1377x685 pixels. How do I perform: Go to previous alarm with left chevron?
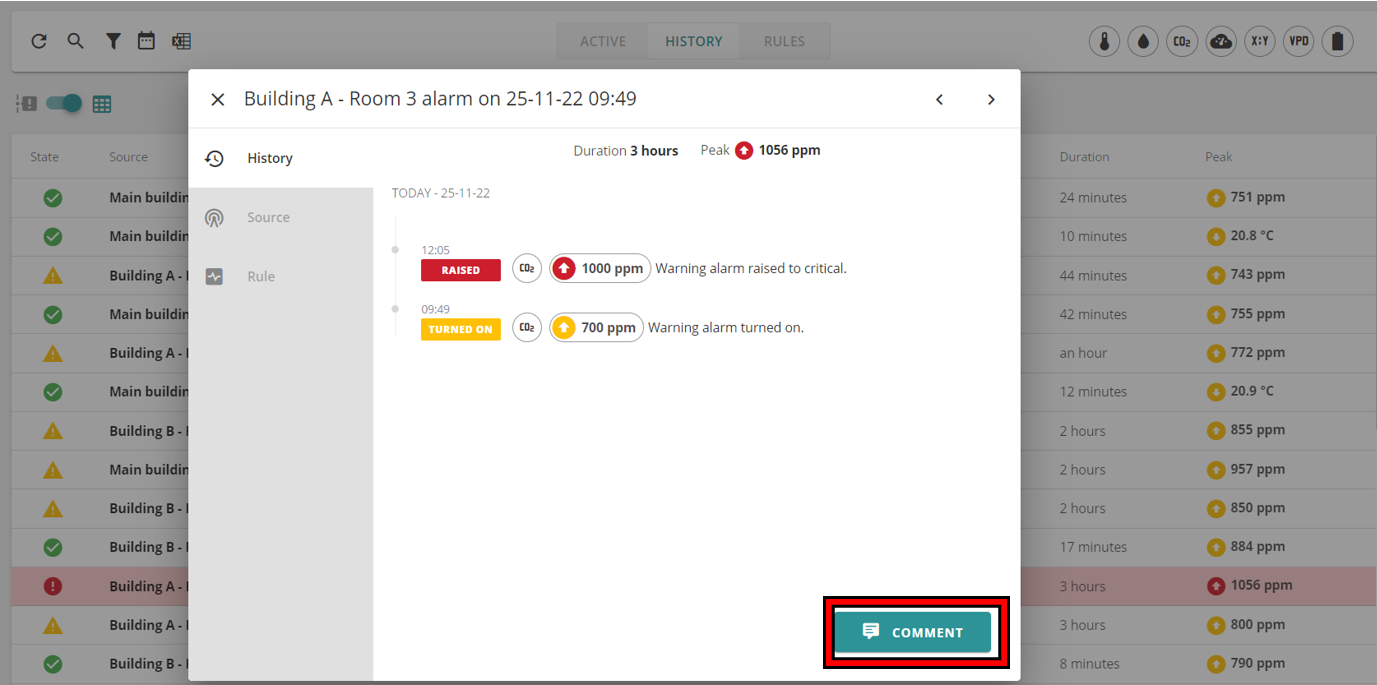[939, 99]
